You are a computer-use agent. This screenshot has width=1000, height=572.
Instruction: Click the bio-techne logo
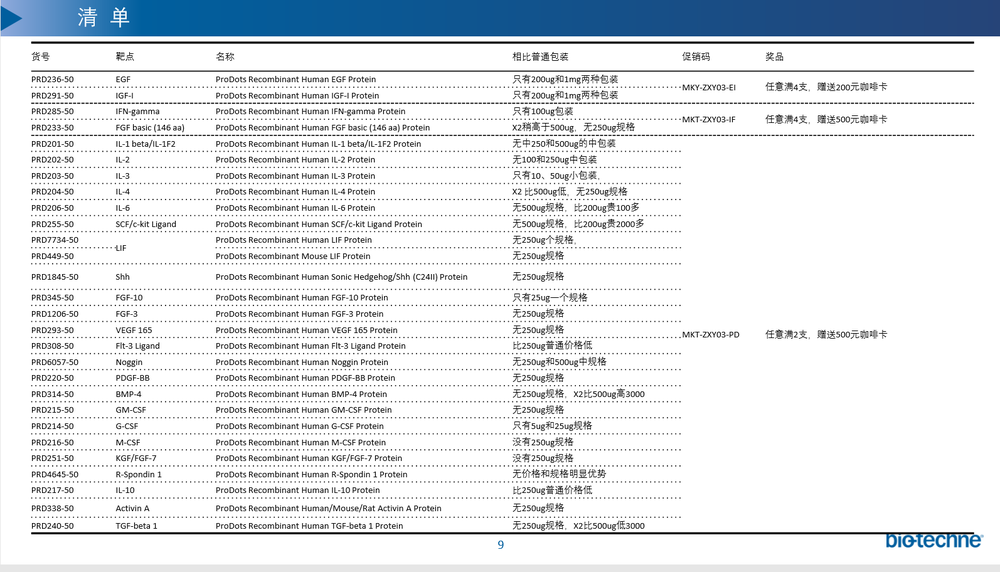(x=934, y=540)
